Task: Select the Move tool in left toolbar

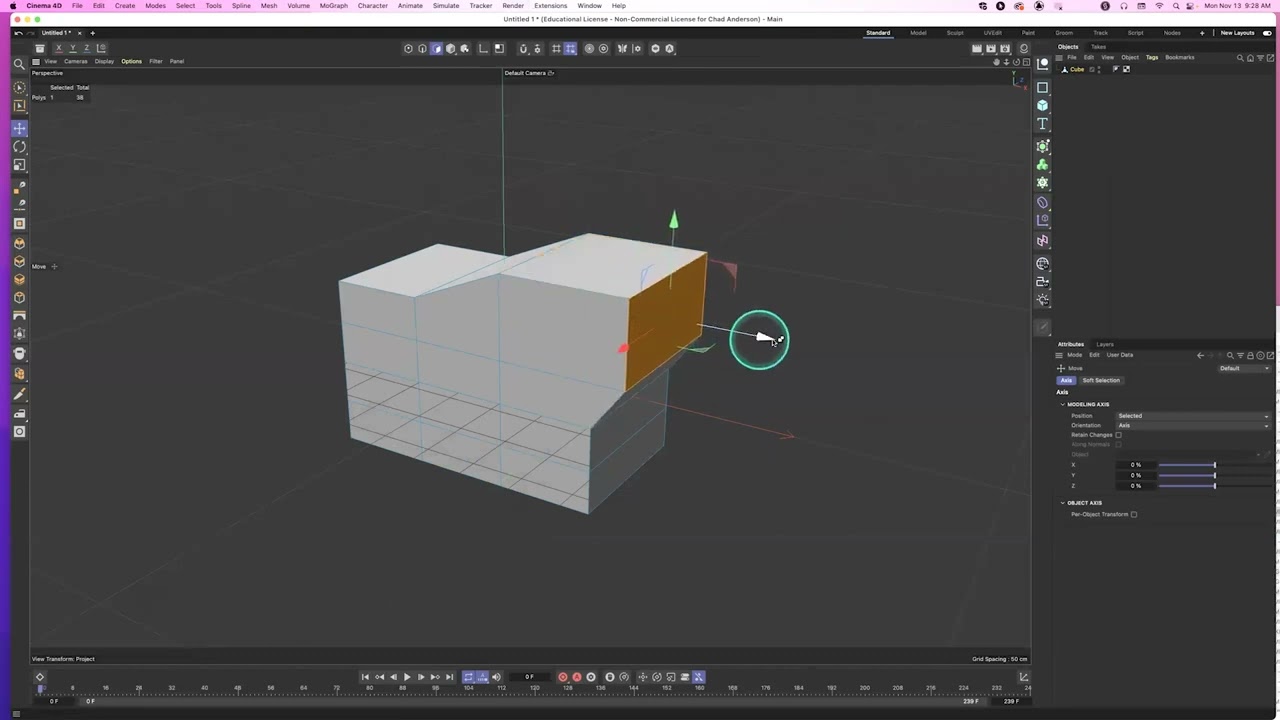Action: click(19, 128)
